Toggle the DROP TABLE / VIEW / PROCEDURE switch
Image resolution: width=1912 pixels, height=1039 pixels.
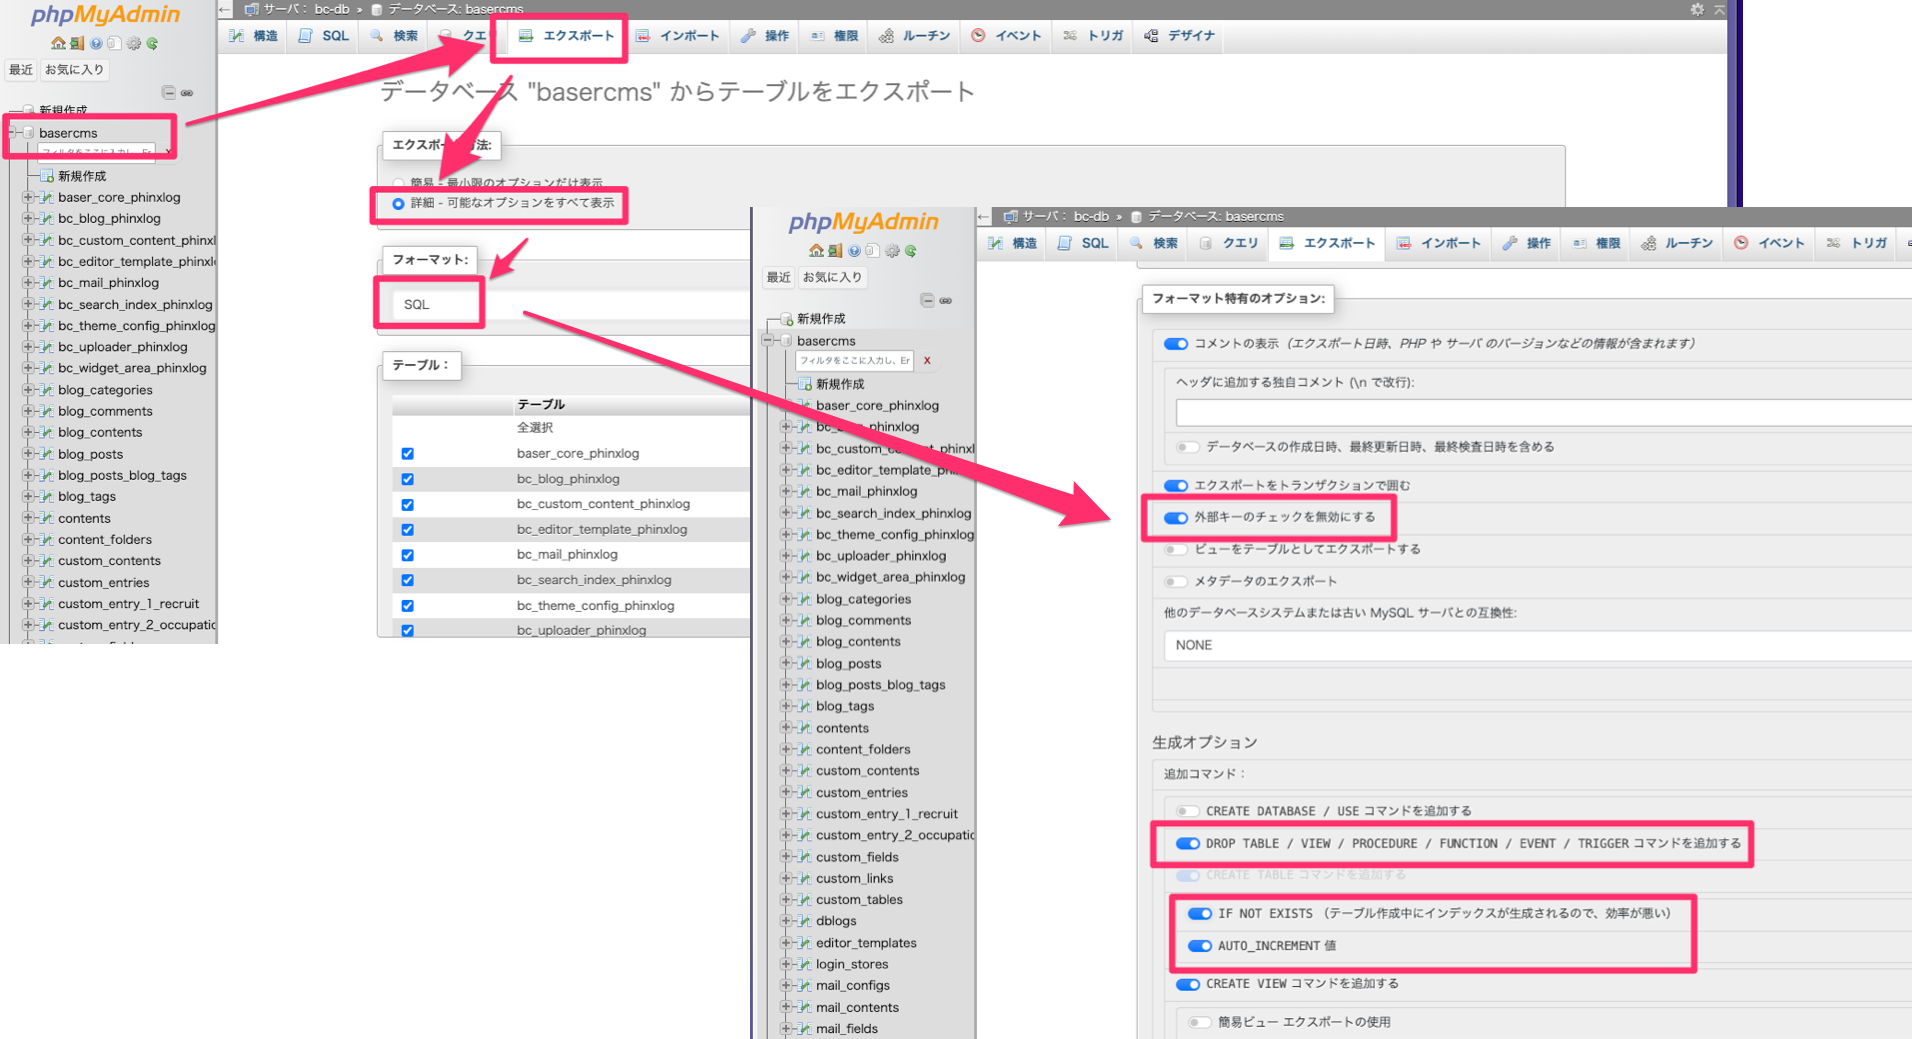pyautogui.click(x=1188, y=844)
